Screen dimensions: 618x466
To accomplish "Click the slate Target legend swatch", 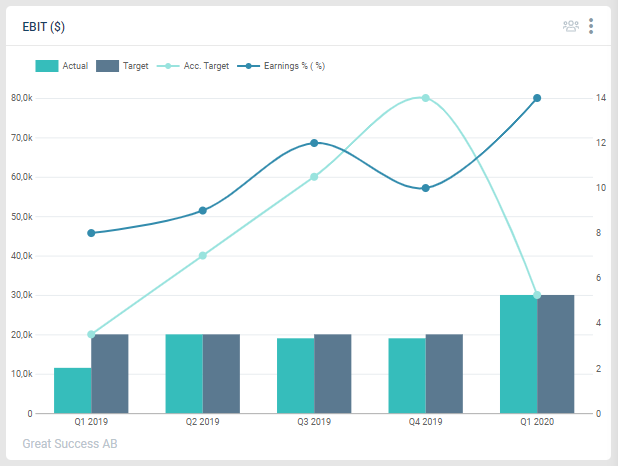I will click(108, 66).
